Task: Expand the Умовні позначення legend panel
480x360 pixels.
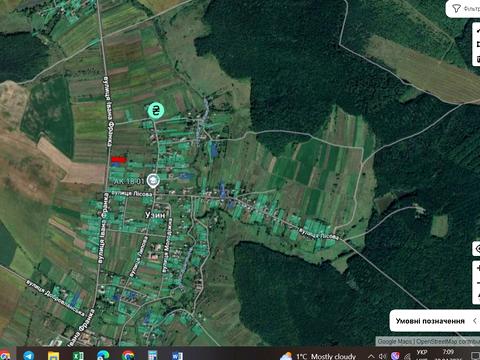Action: click(x=435, y=321)
